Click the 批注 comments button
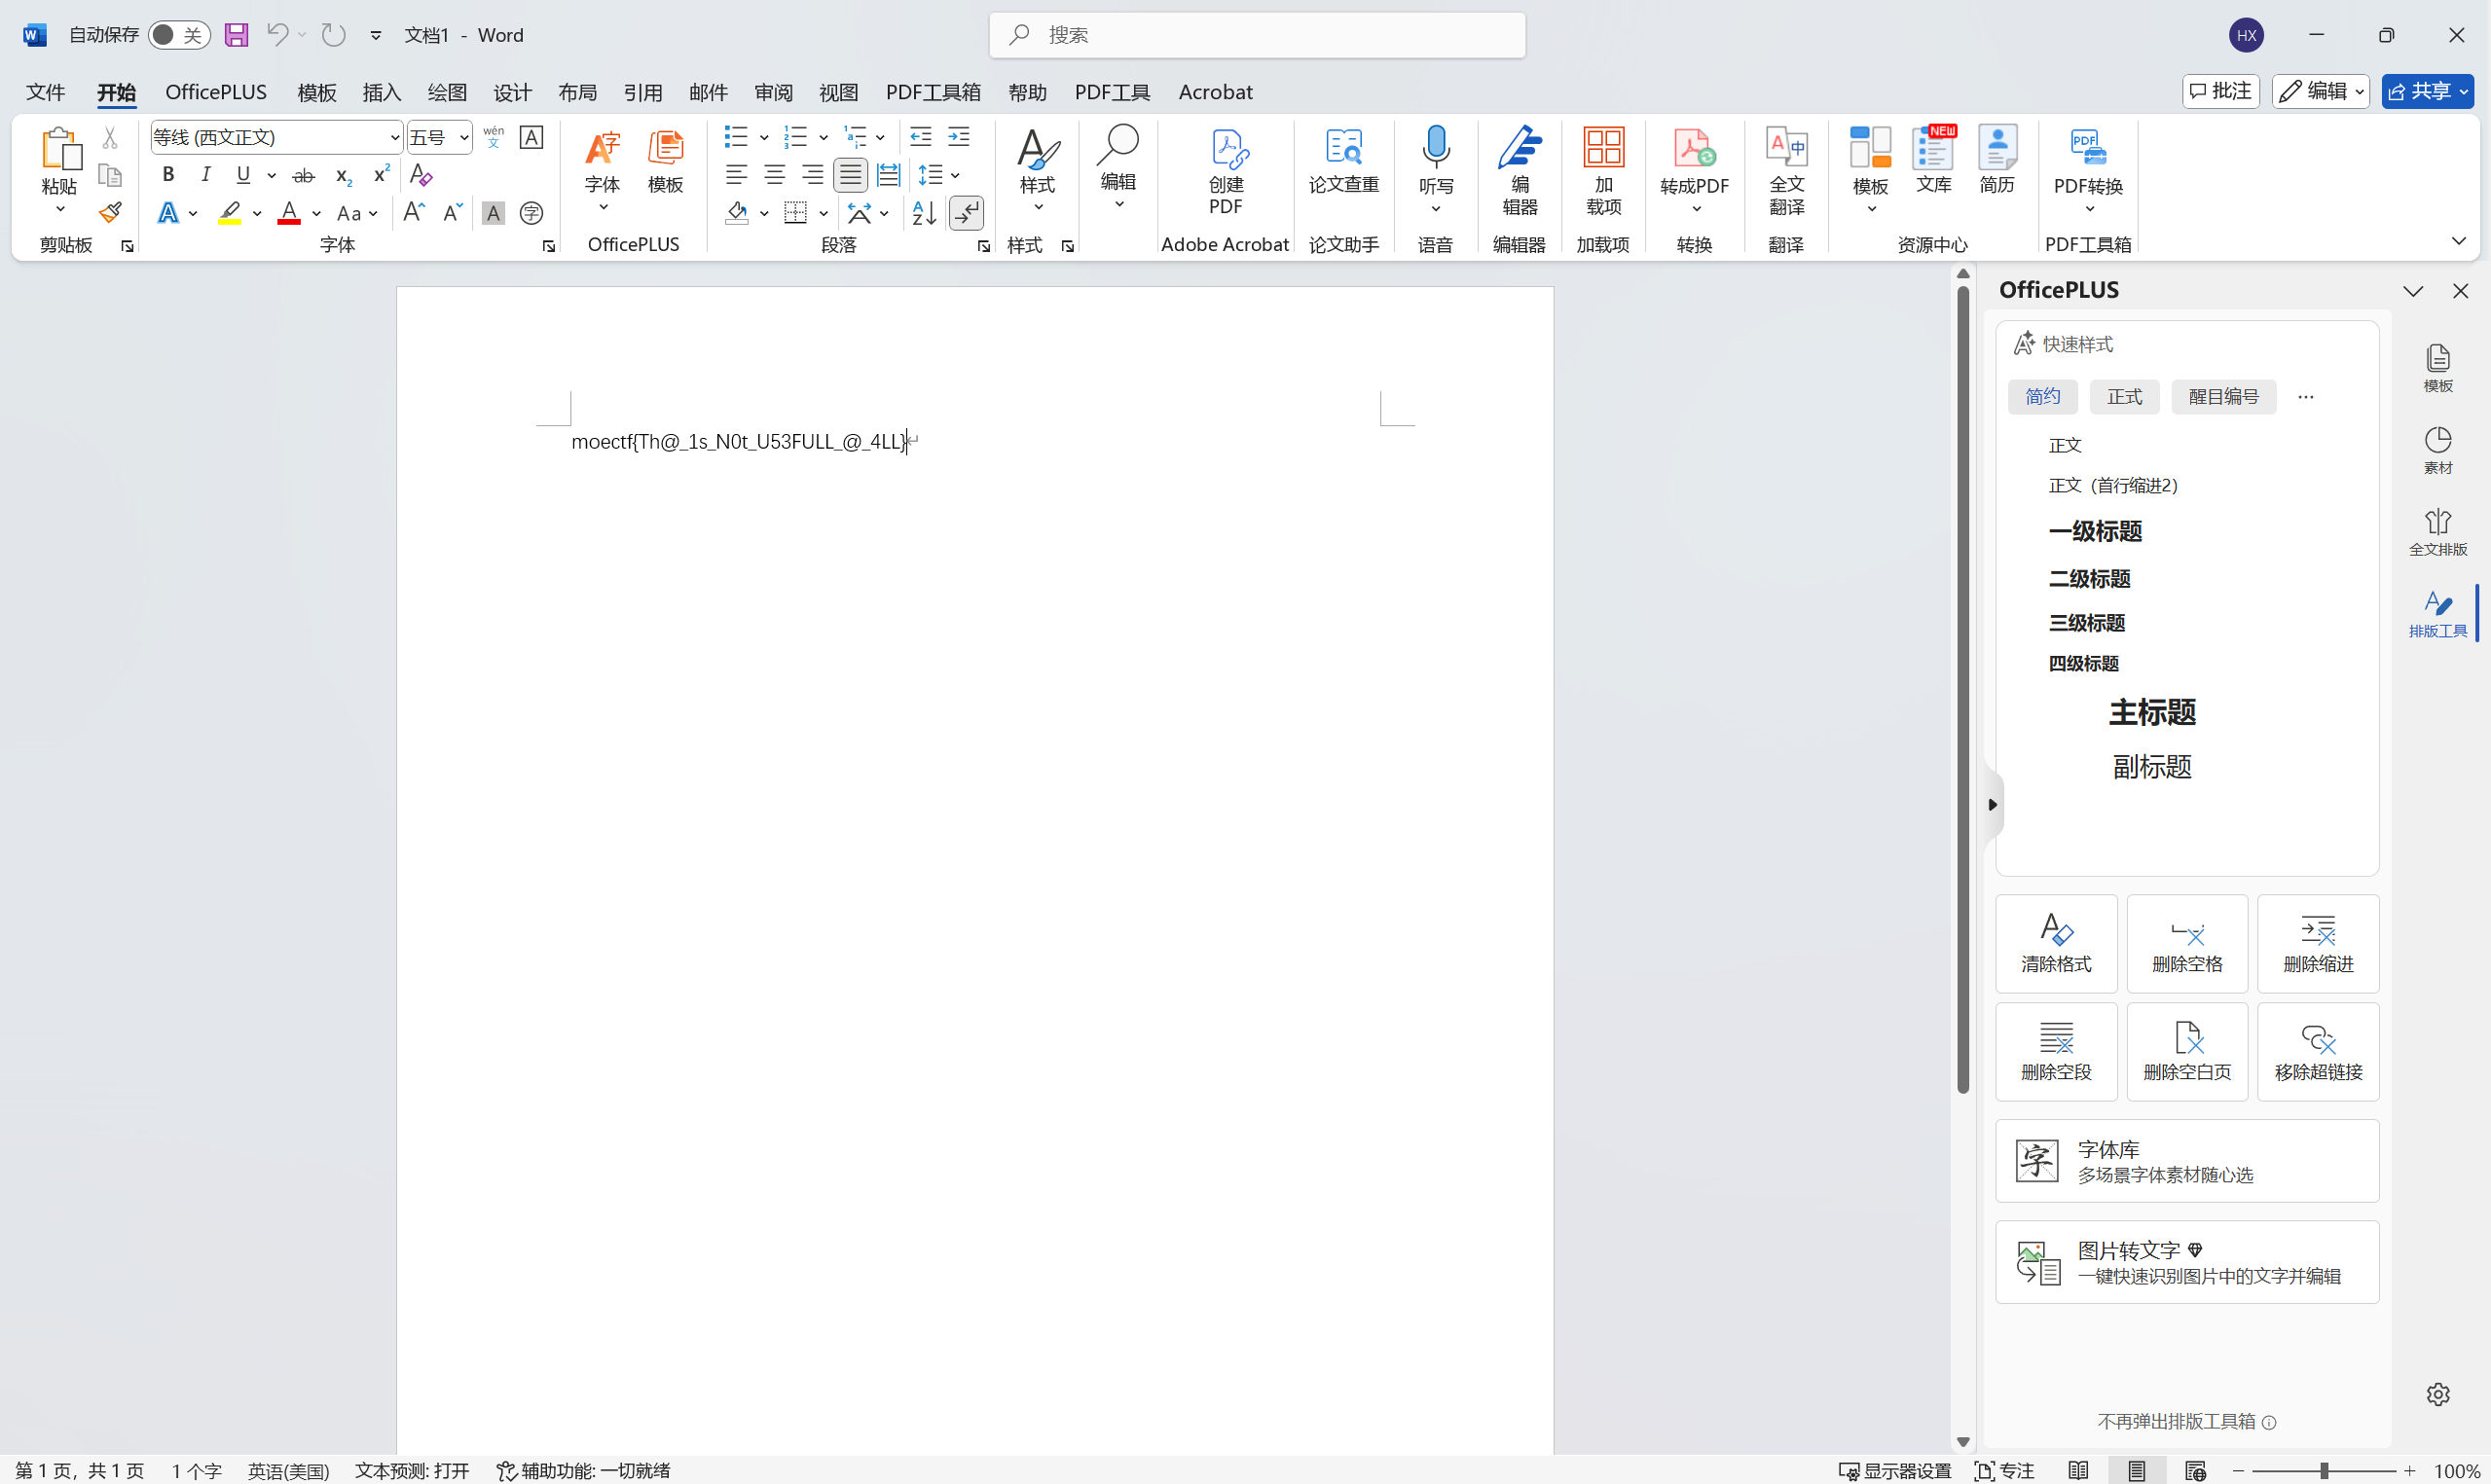Image resolution: width=2491 pixels, height=1484 pixels. (2220, 91)
